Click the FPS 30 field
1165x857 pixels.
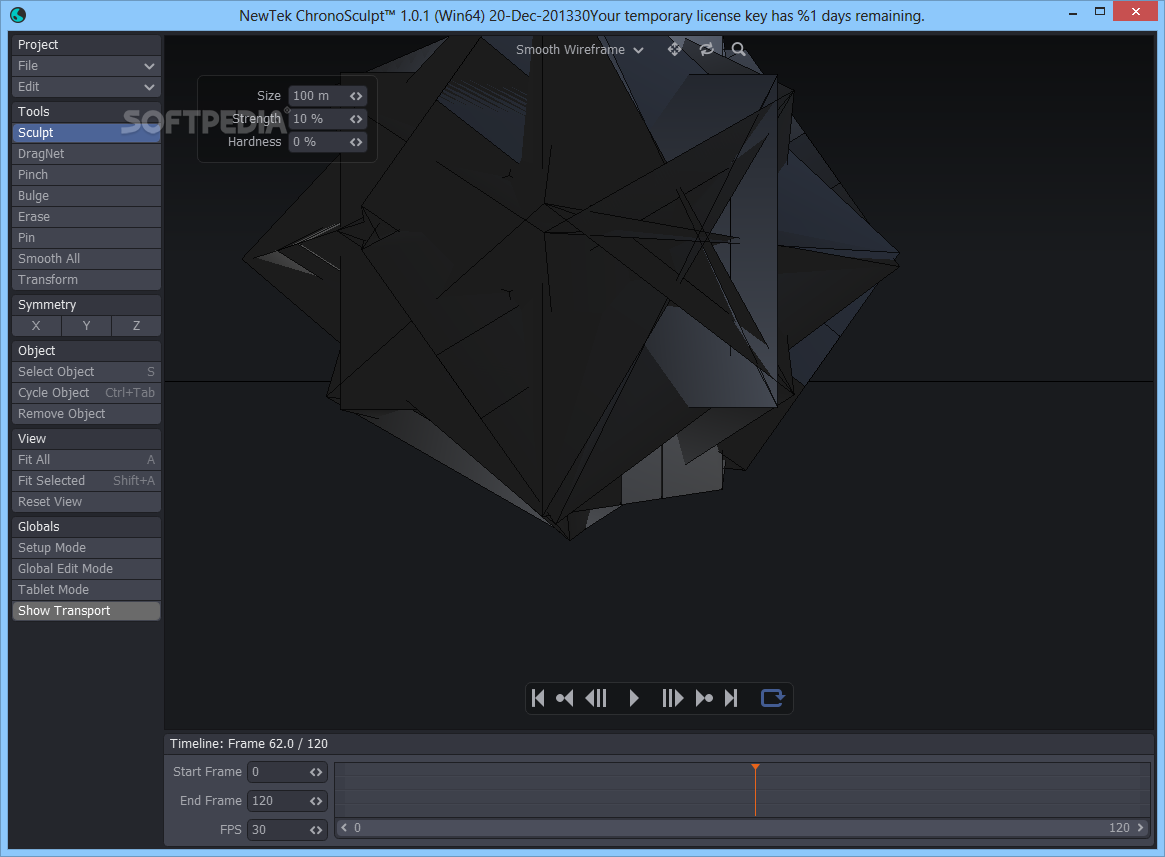point(287,830)
